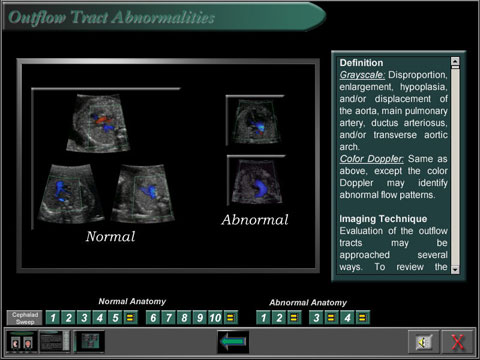Click the red X exit icon
Screen dimensions: 480x360
(457, 342)
